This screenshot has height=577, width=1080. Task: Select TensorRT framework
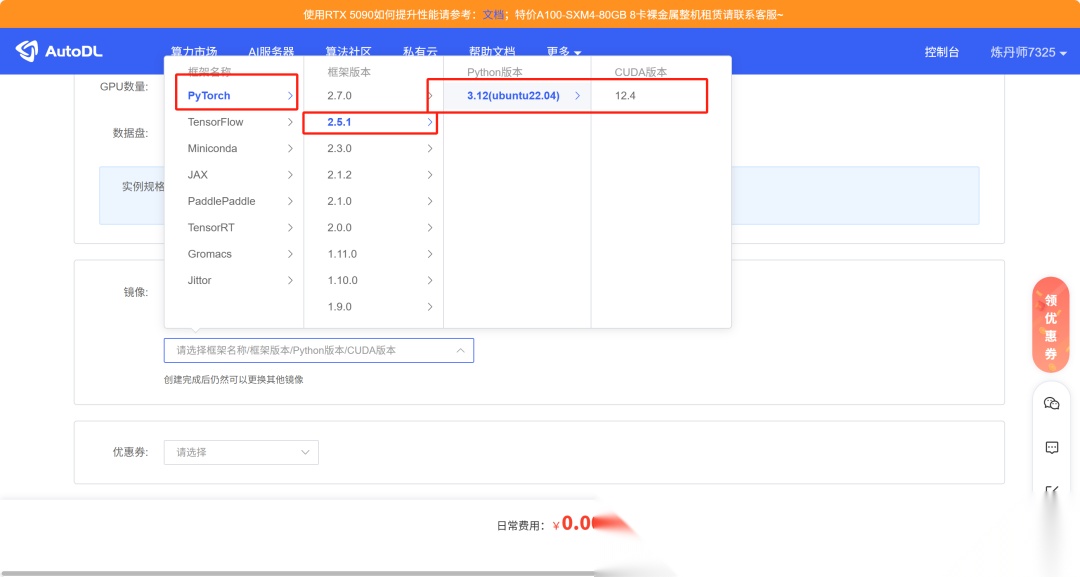point(236,227)
